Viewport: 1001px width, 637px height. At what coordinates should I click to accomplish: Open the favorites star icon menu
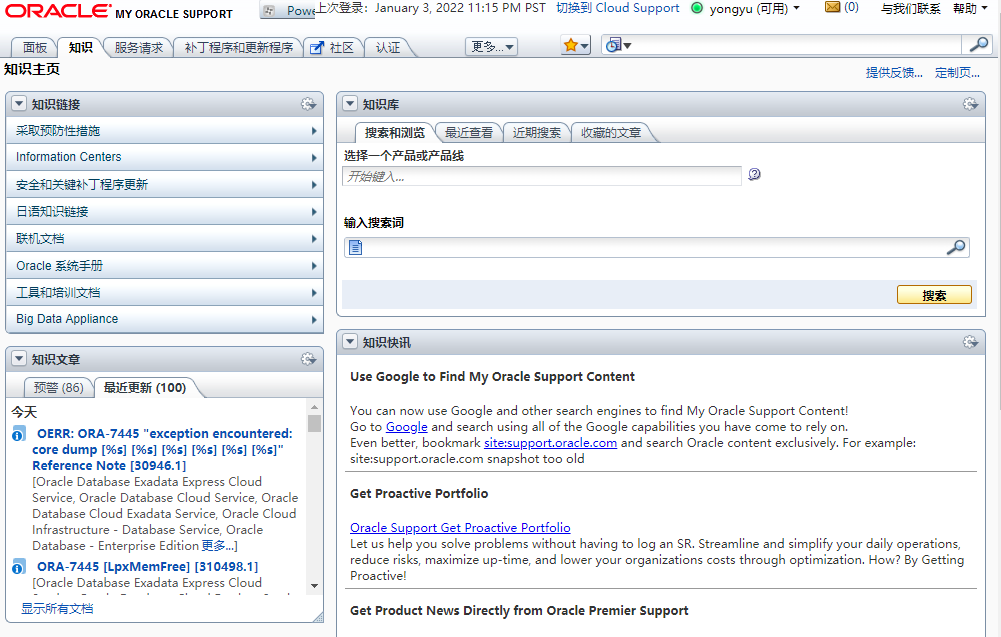pyautogui.click(x=575, y=45)
